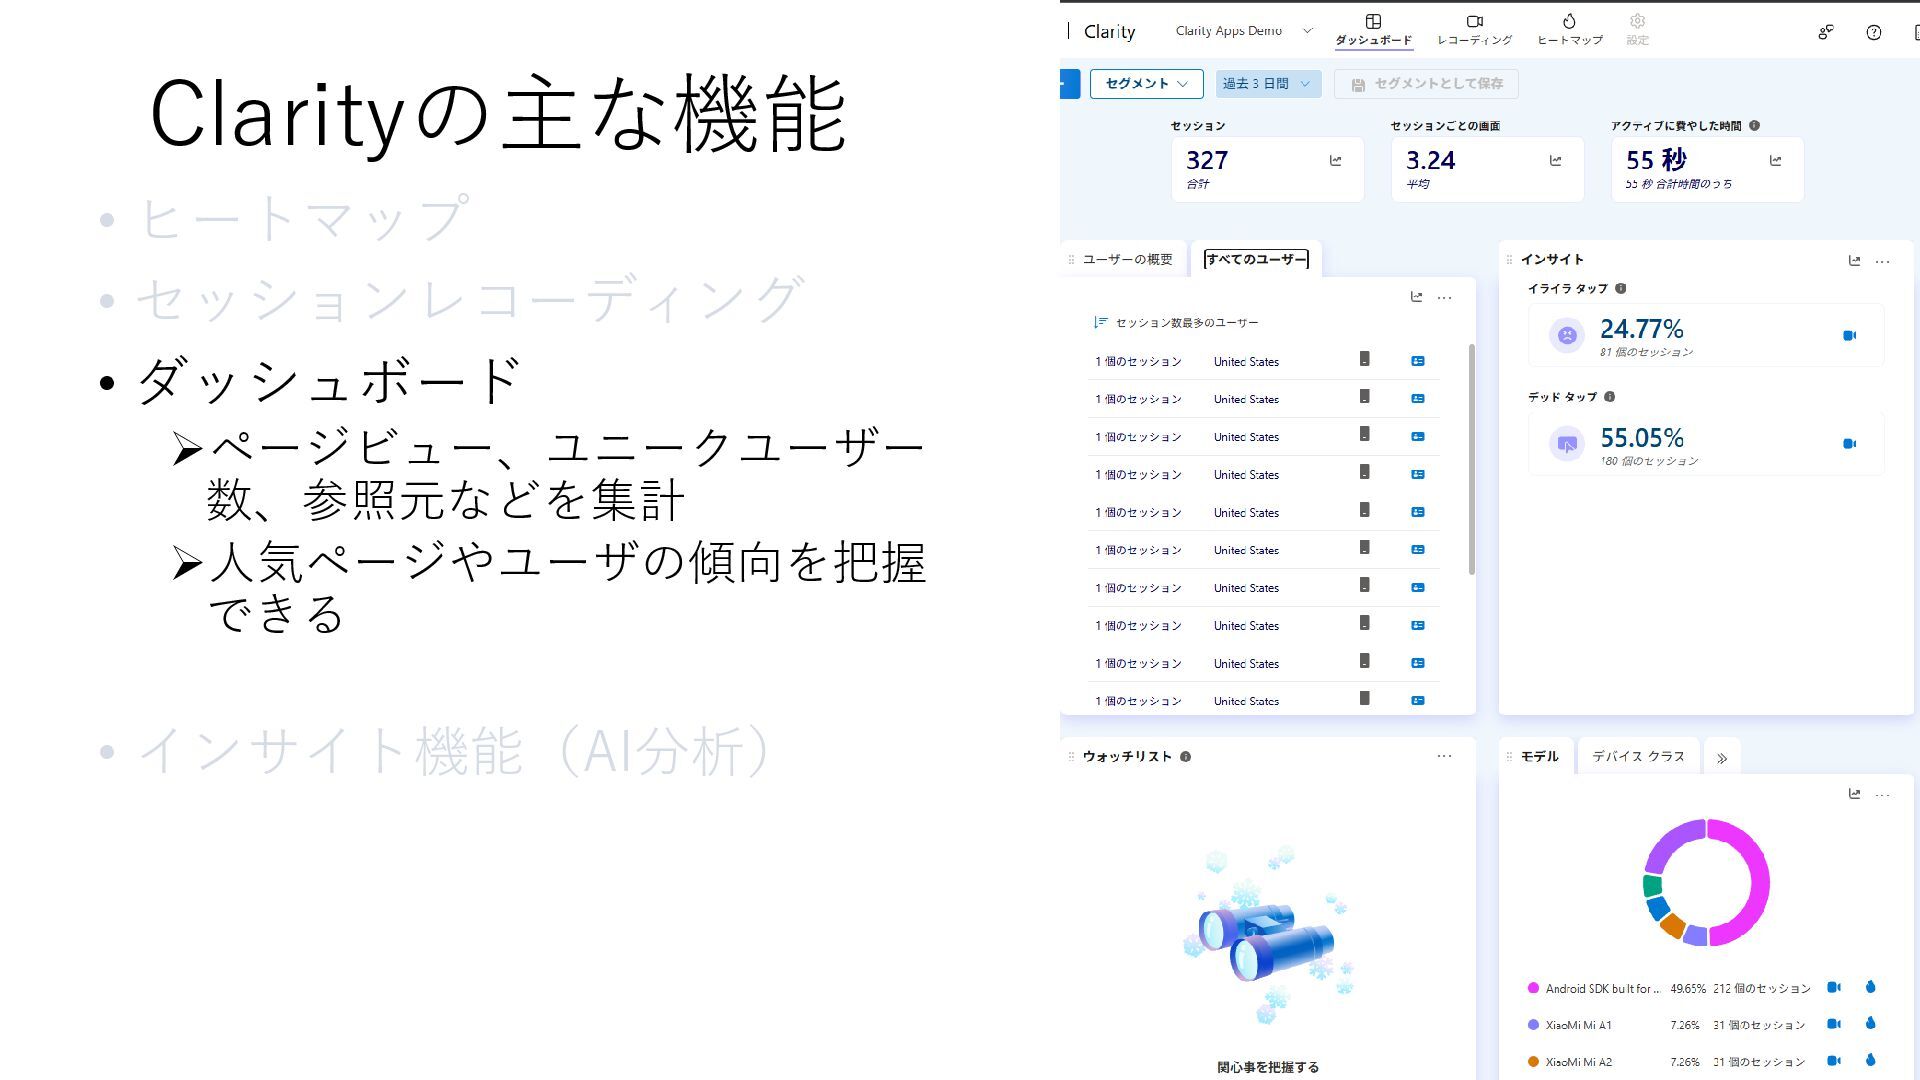Viewport: 1920px width, 1080px height.
Task: Open recordings icon for デッド タップ 55.05%
Action: pyautogui.click(x=1849, y=444)
